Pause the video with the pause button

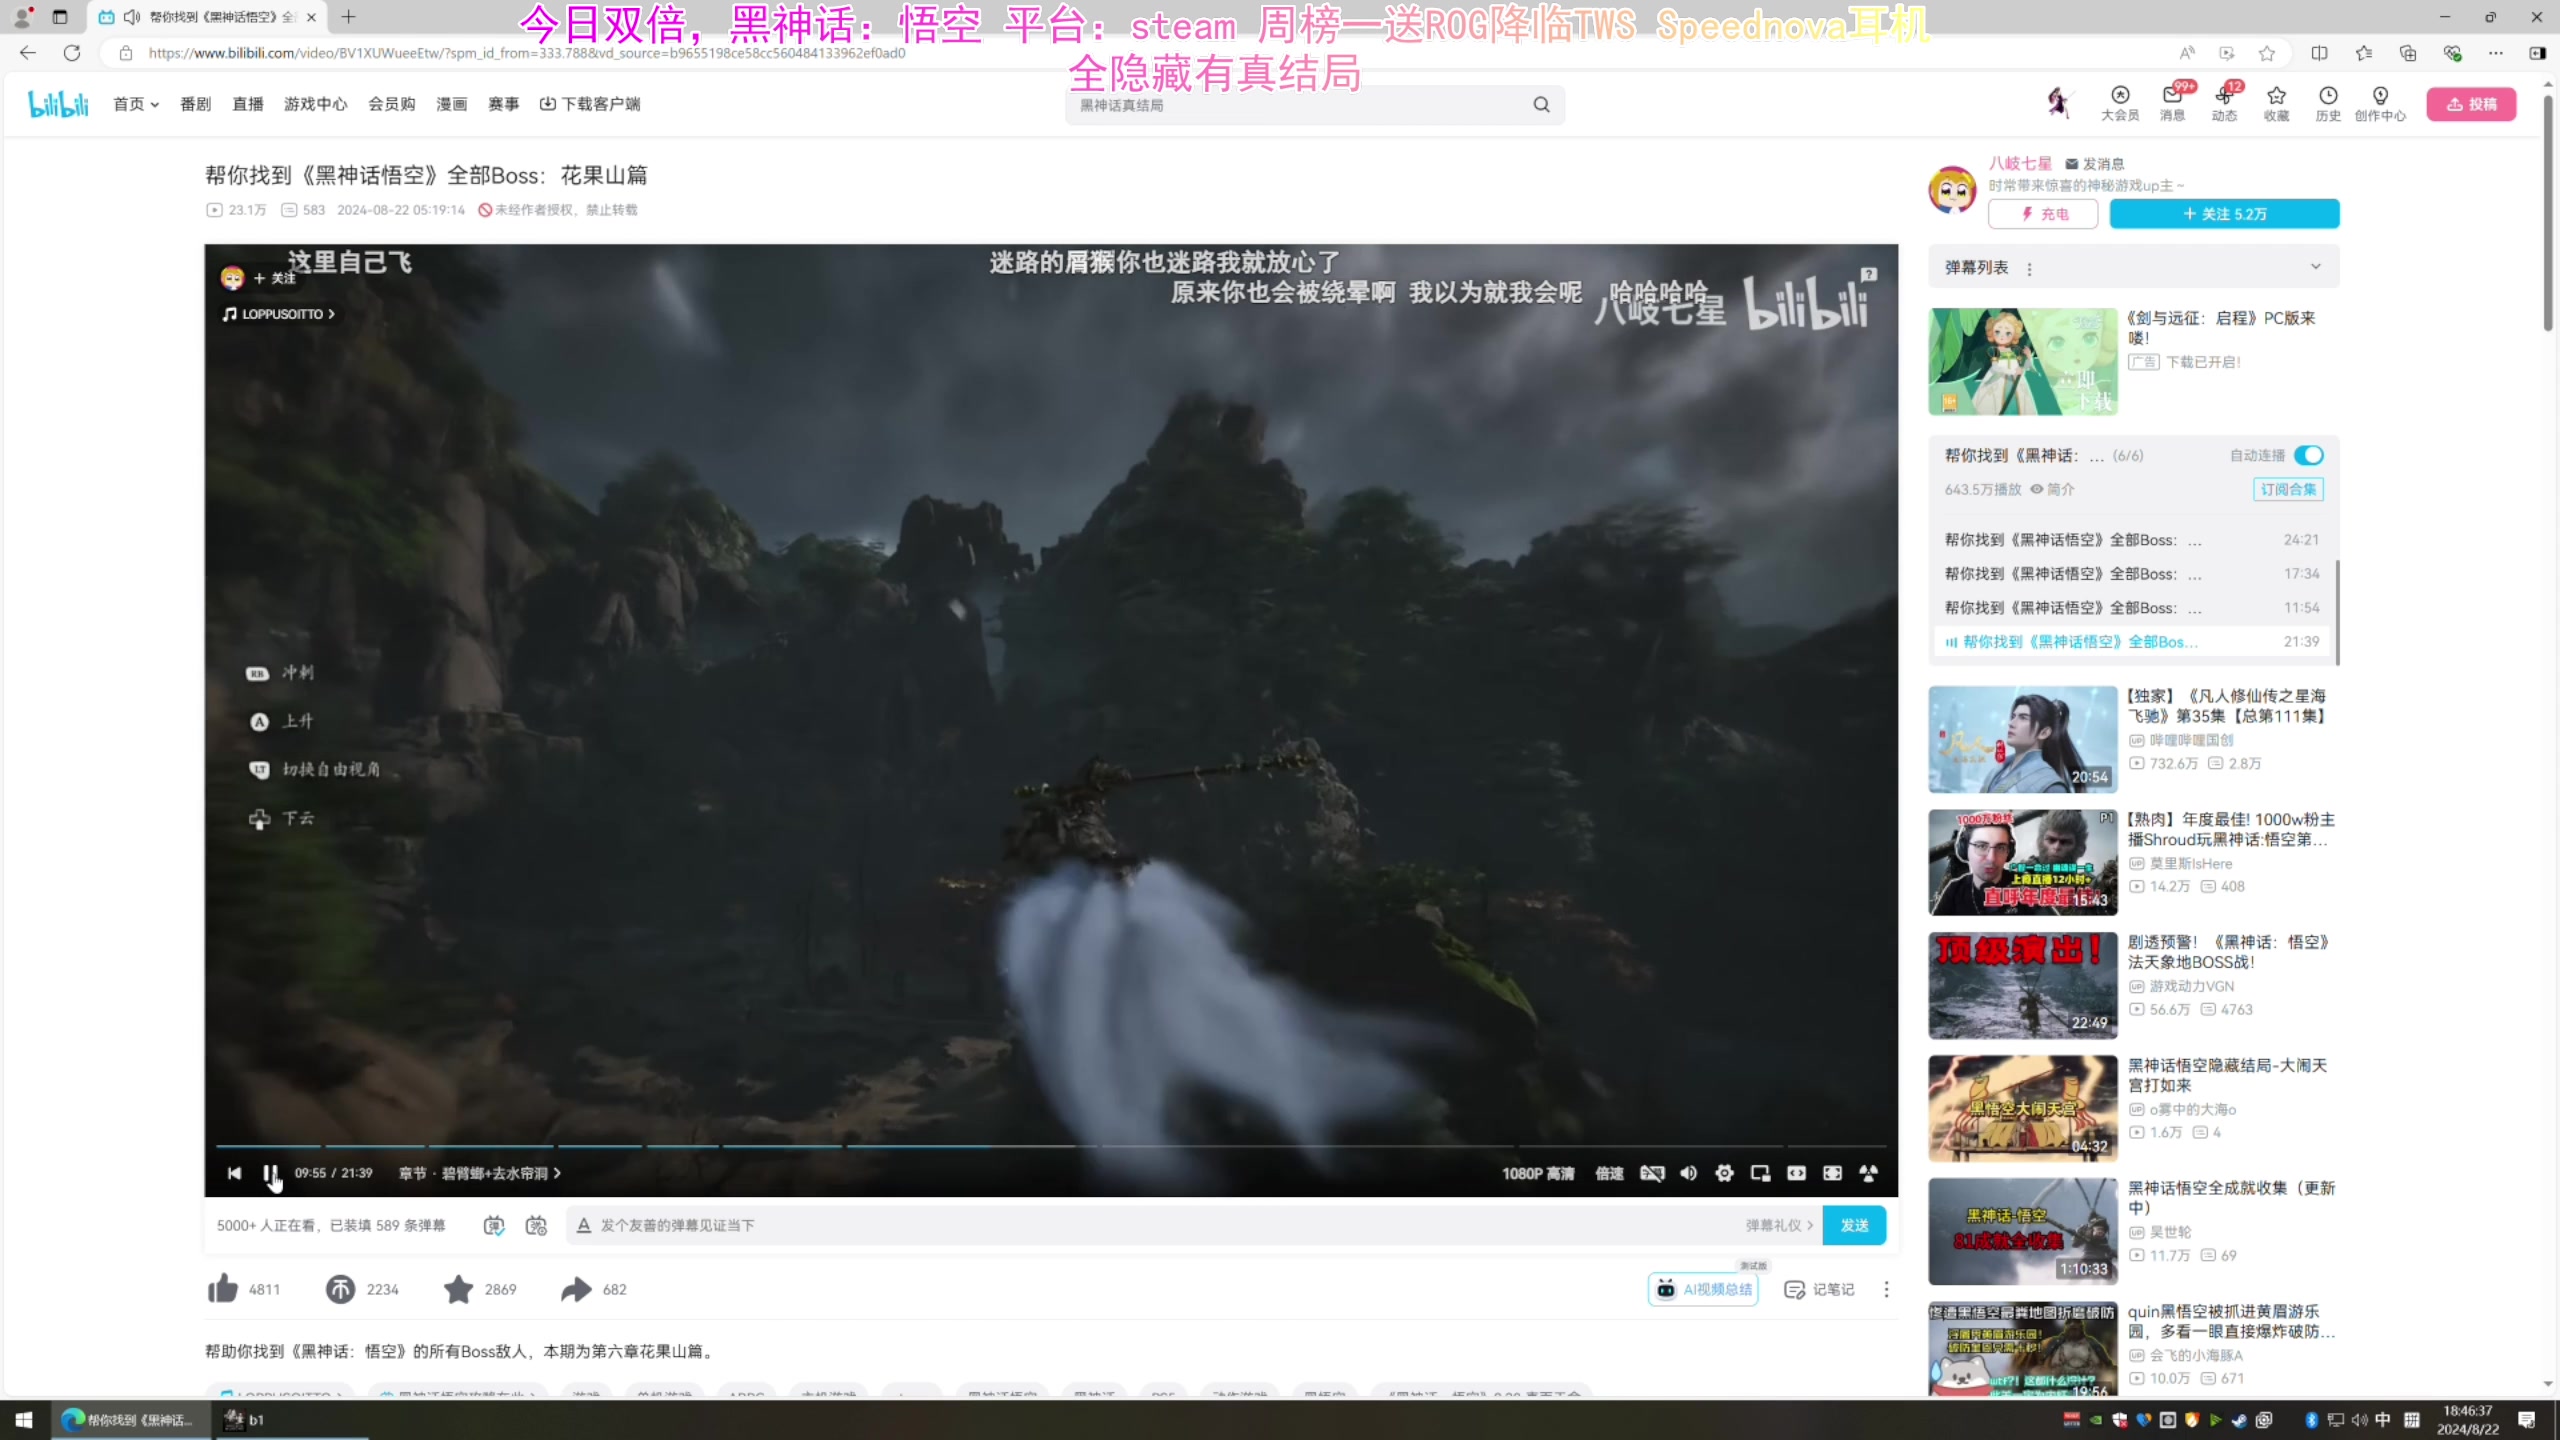click(x=270, y=1173)
